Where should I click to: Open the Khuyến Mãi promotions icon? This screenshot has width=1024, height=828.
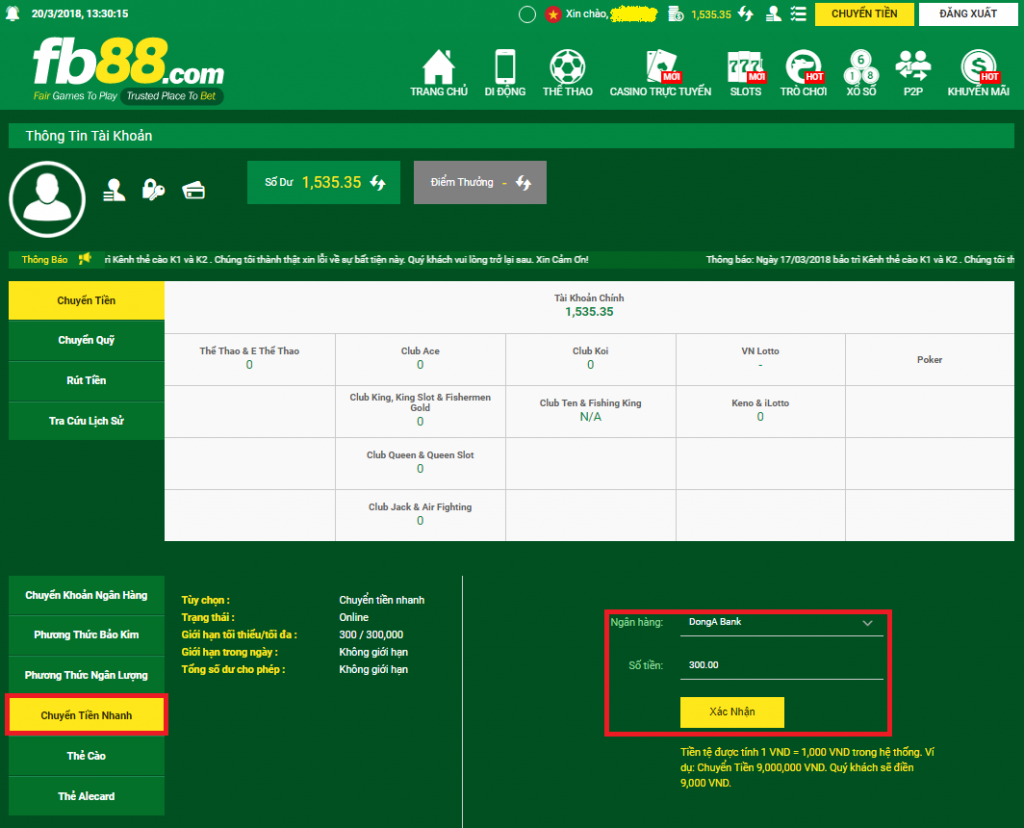point(978,67)
